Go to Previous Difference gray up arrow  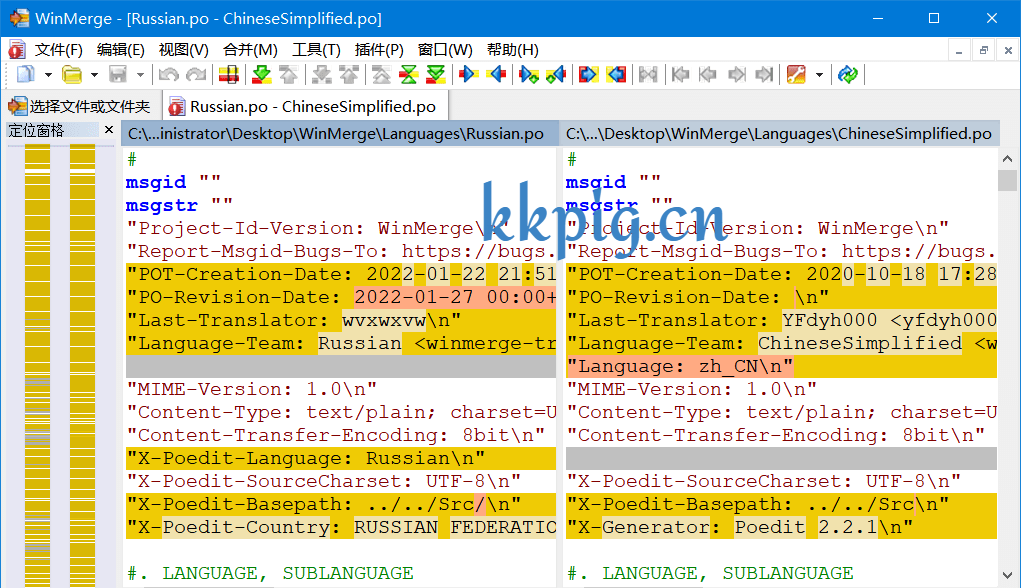tap(288, 75)
